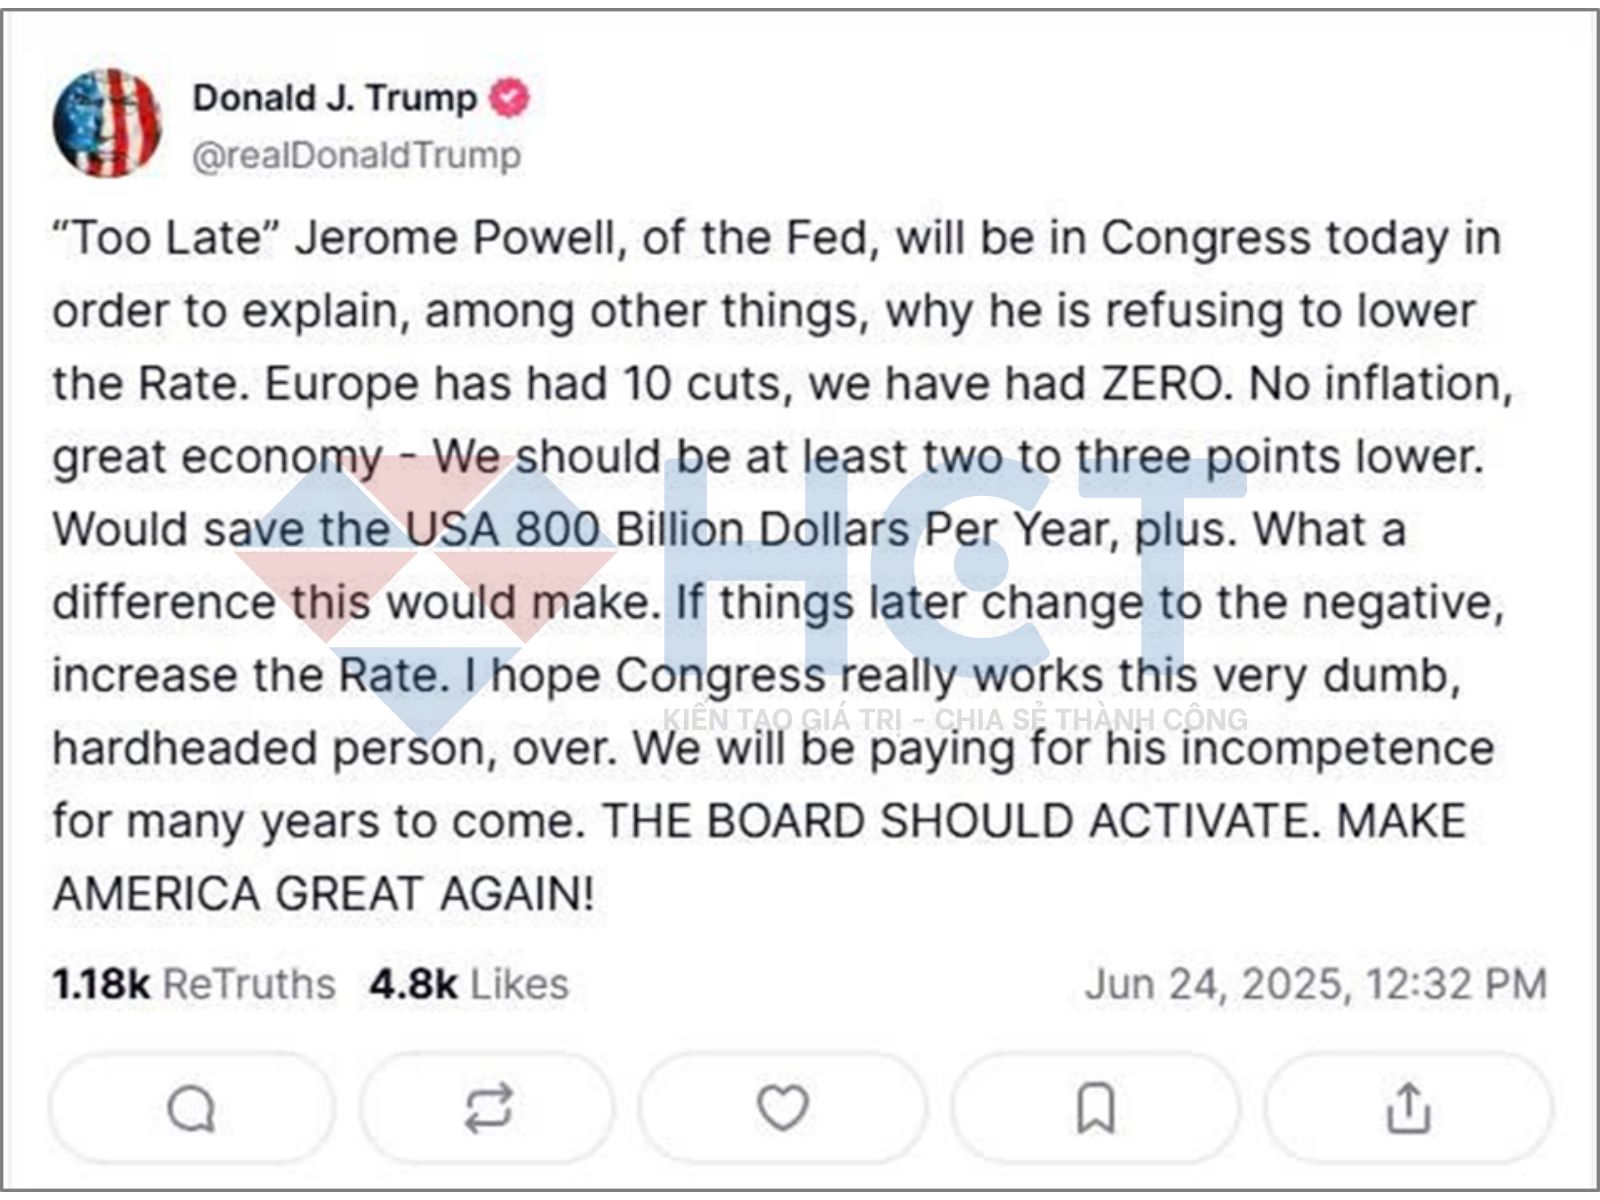
Task: Click the reply speech bubble icon
Action: [x=190, y=1108]
